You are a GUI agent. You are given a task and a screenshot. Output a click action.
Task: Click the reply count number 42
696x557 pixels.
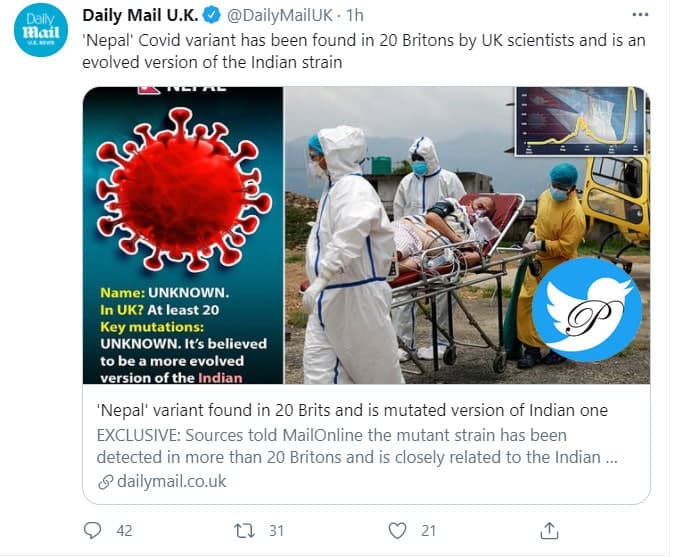coord(124,530)
